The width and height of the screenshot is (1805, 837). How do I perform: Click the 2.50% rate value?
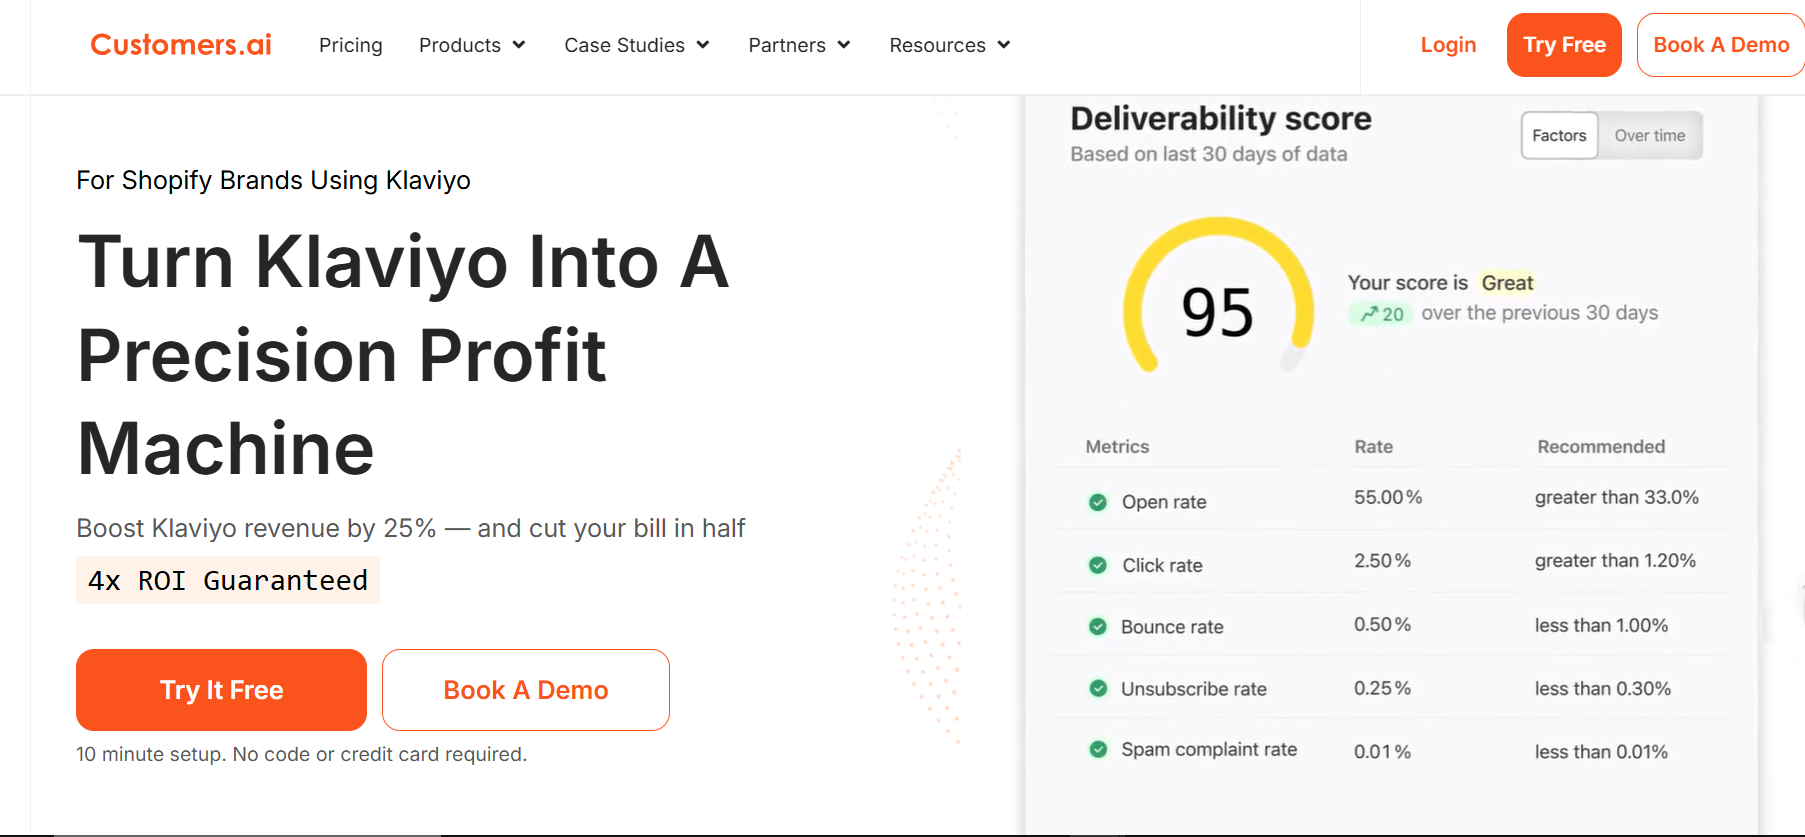(x=1382, y=561)
